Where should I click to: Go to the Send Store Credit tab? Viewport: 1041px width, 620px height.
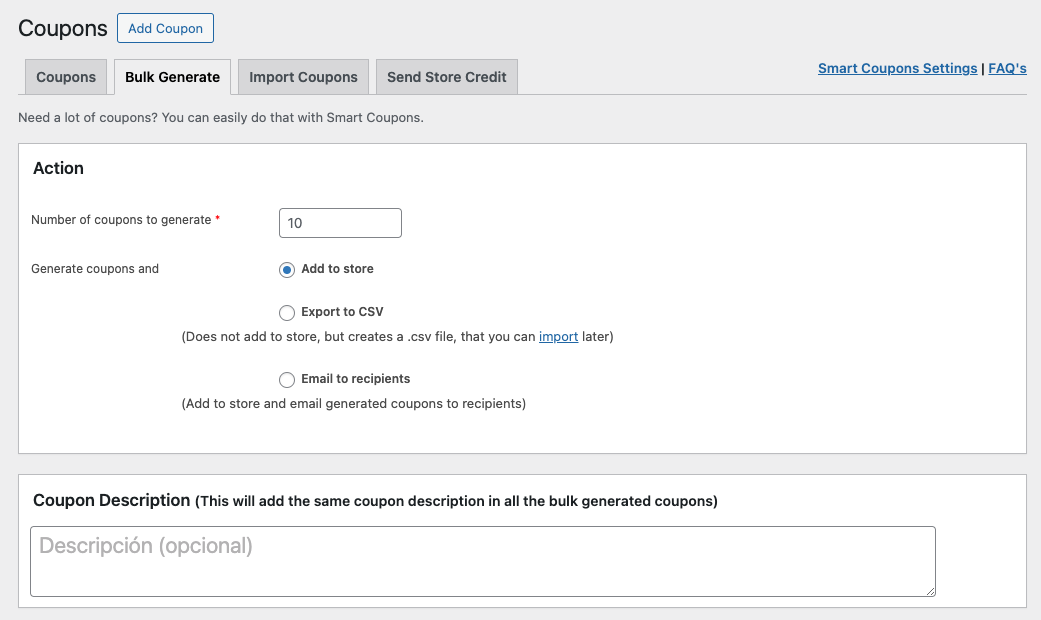[446, 77]
